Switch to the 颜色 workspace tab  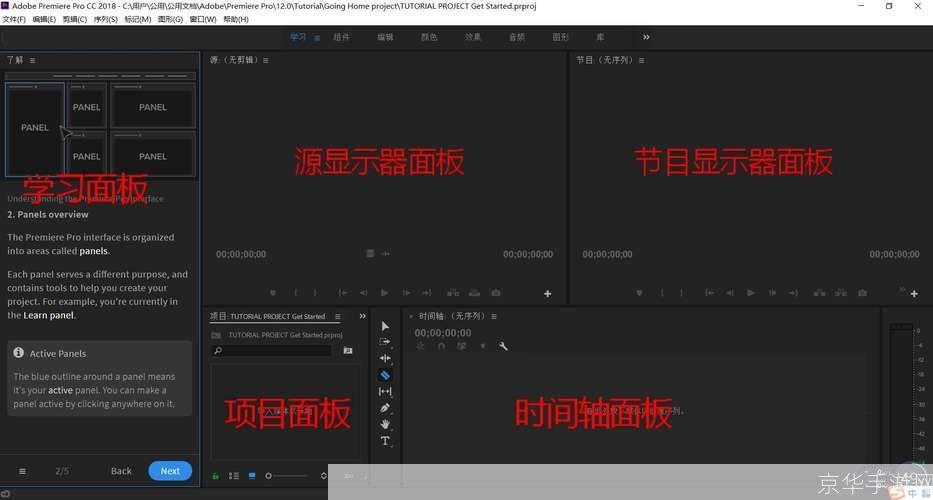429,37
